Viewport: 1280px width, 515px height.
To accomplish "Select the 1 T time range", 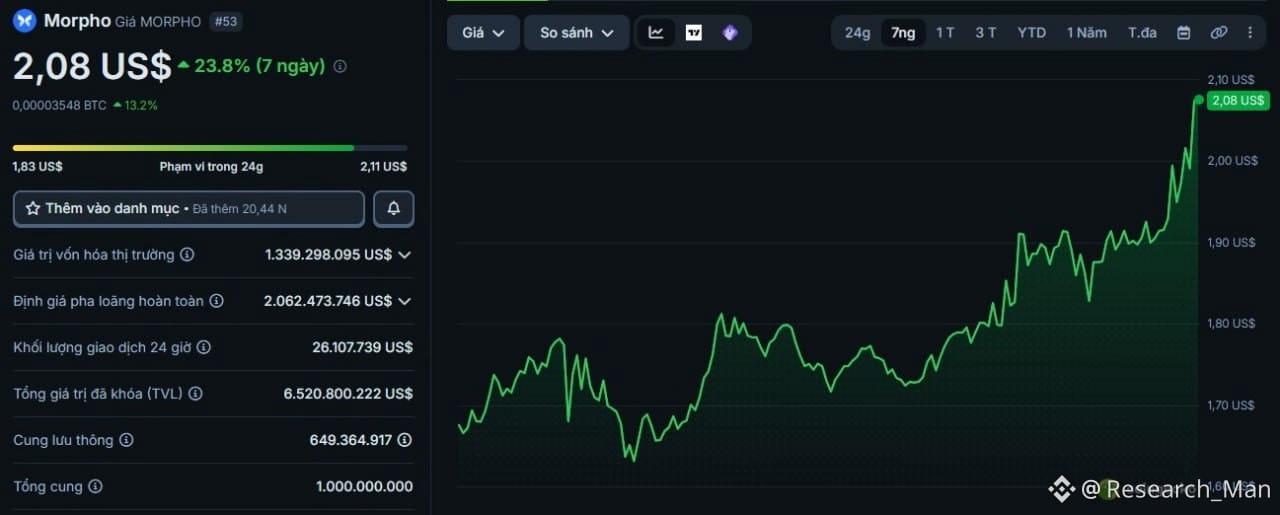I will [x=945, y=32].
